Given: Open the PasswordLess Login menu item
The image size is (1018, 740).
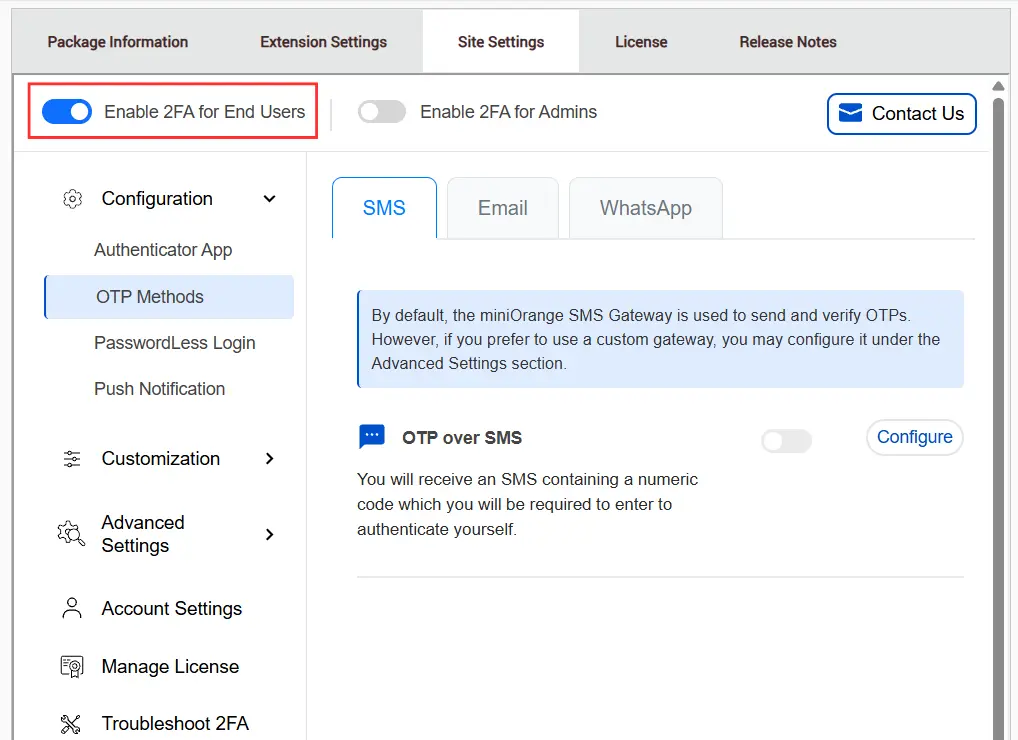Looking at the screenshot, I should 175,343.
